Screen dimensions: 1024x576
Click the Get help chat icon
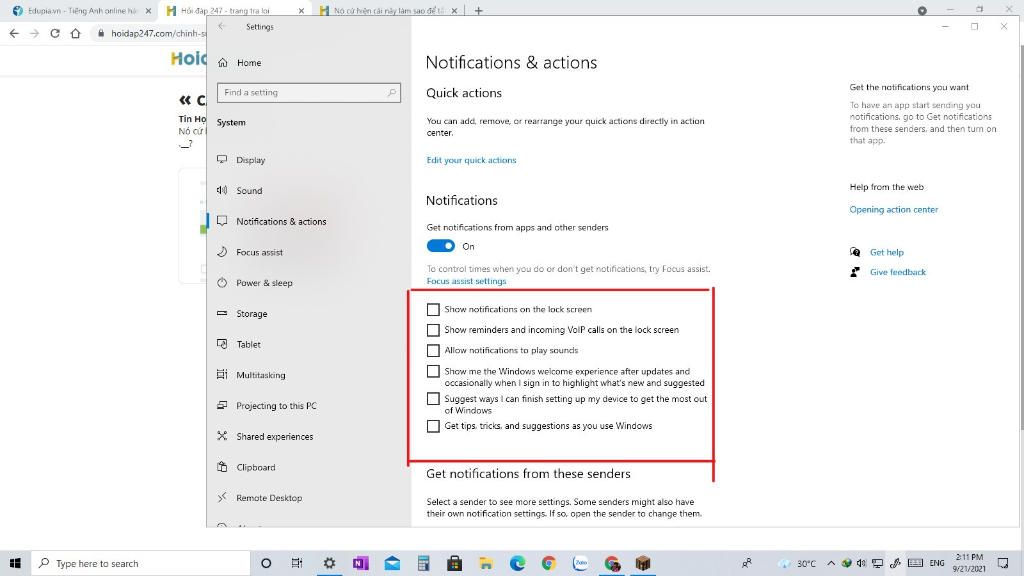click(855, 252)
